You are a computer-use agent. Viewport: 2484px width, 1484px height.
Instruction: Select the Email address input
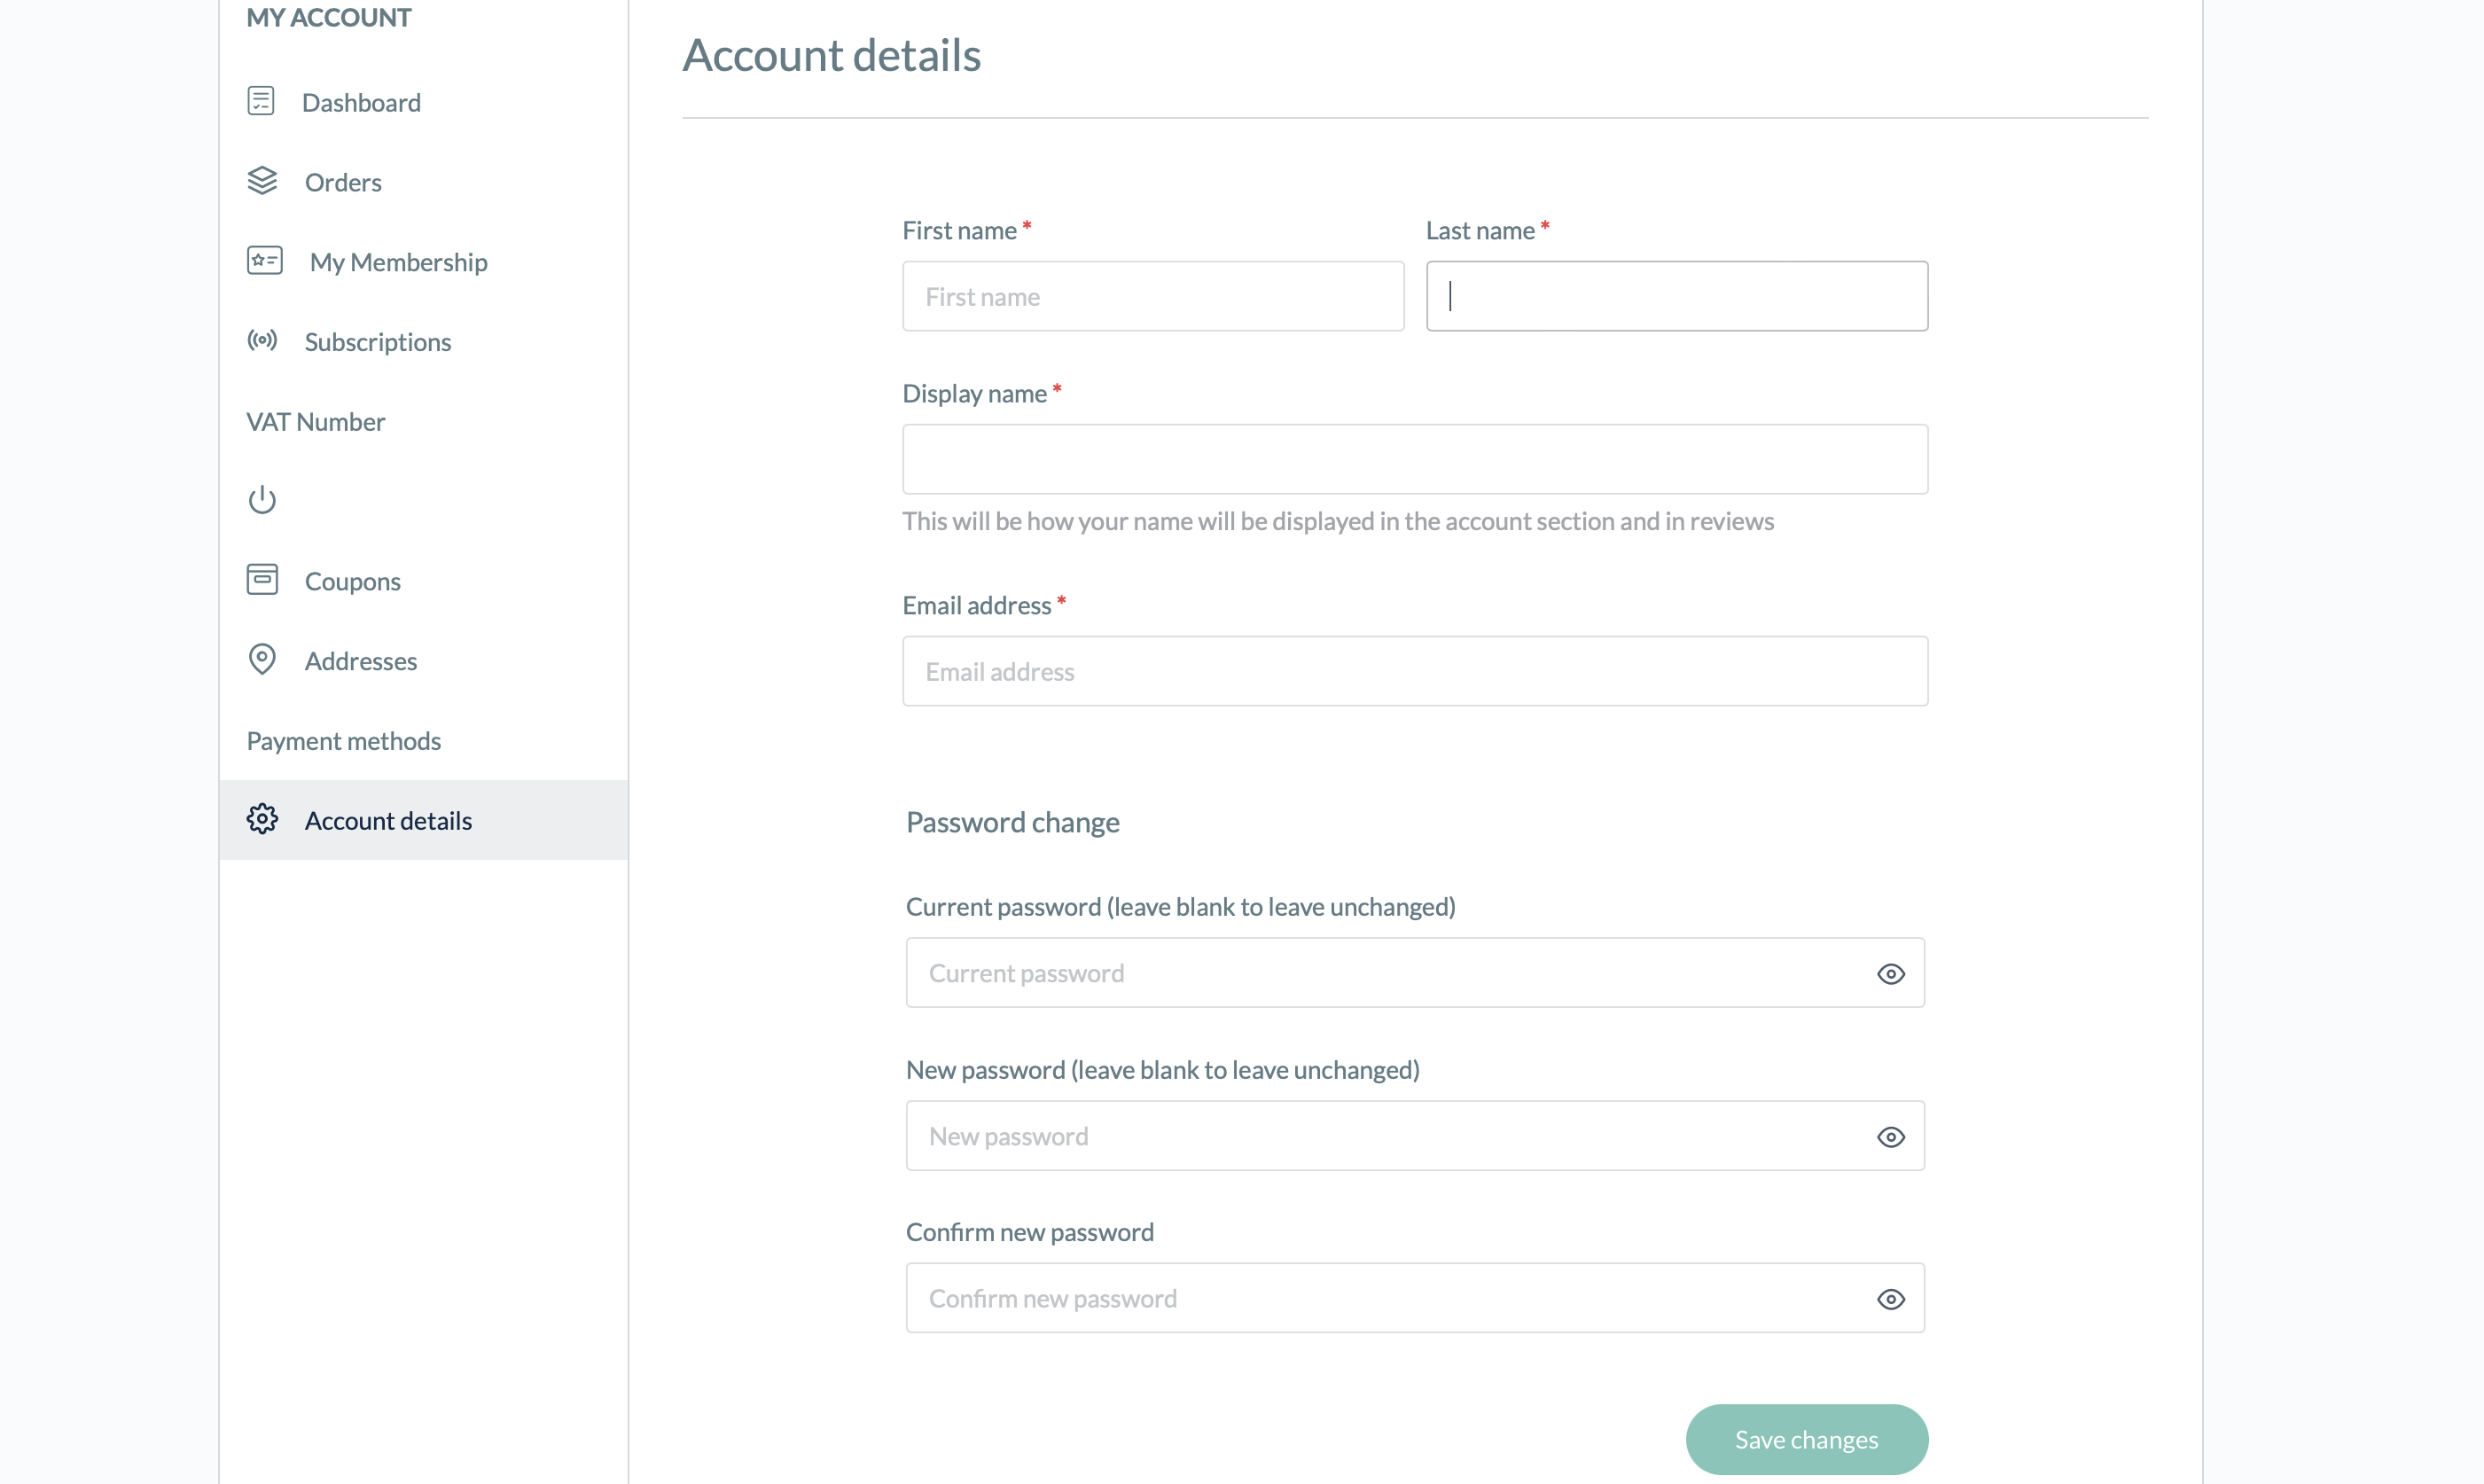coord(1414,672)
